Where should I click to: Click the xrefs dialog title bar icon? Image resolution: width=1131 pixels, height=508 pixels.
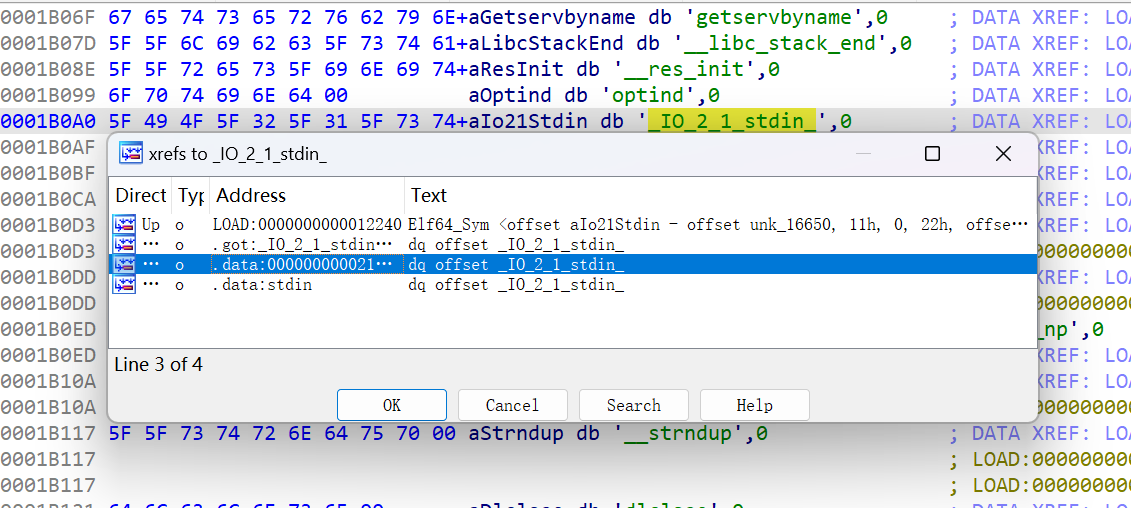[131, 153]
